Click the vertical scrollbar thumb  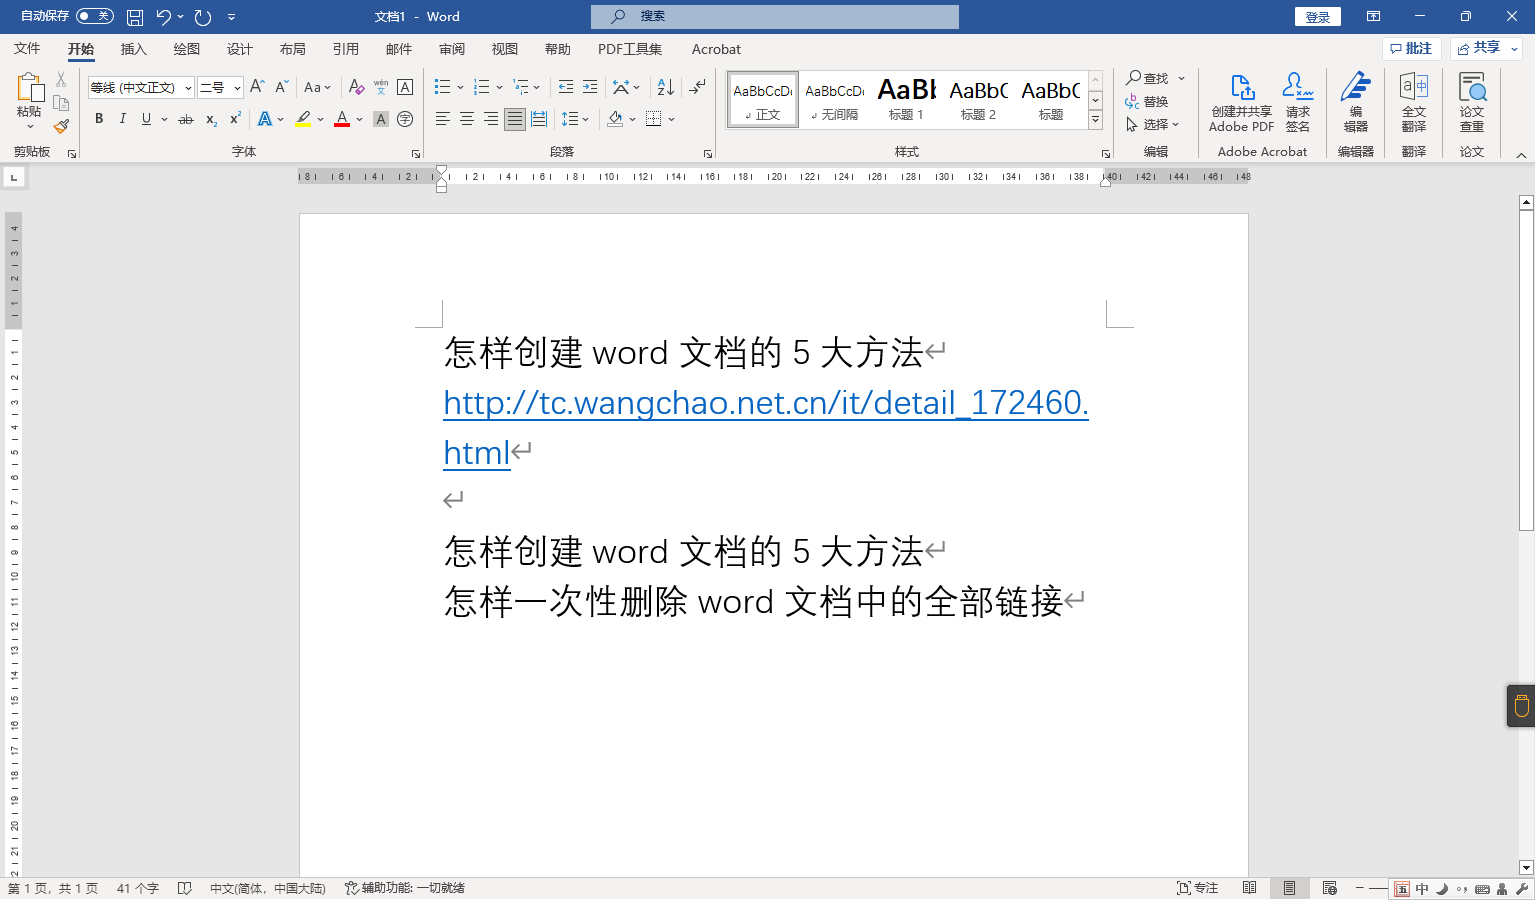pyautogui.click(x=1526, y=370)
